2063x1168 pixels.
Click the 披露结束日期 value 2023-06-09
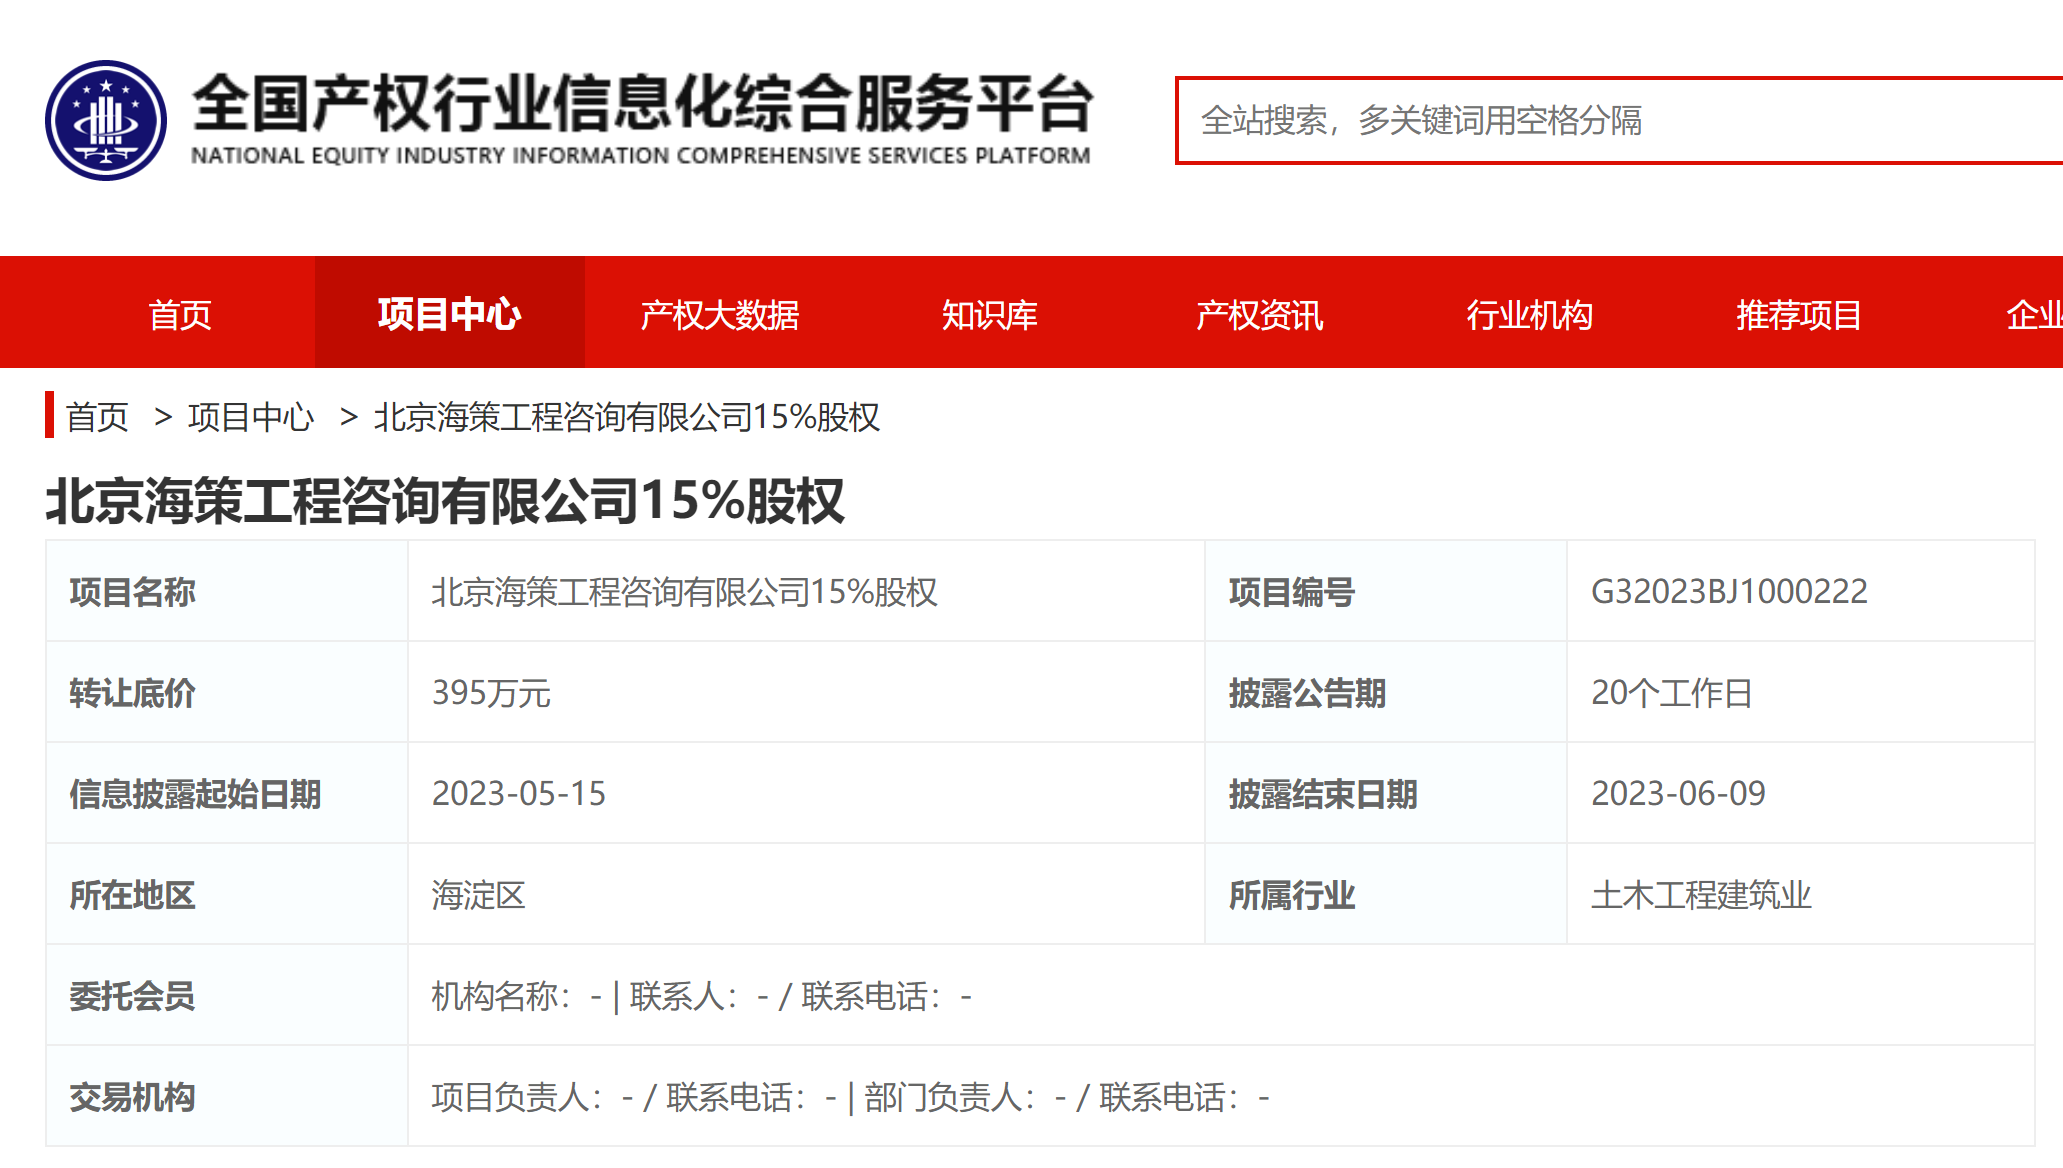pos(1681,794)
